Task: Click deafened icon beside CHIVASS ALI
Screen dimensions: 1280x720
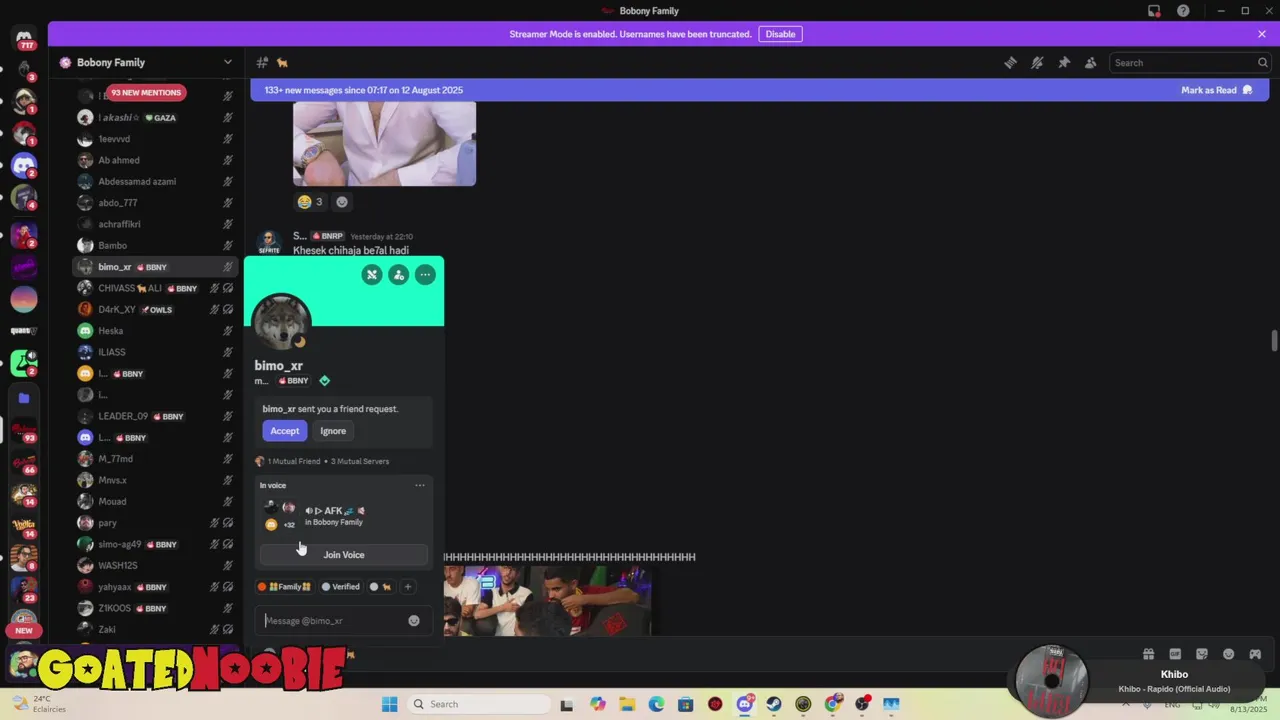Action: (228, 288)
